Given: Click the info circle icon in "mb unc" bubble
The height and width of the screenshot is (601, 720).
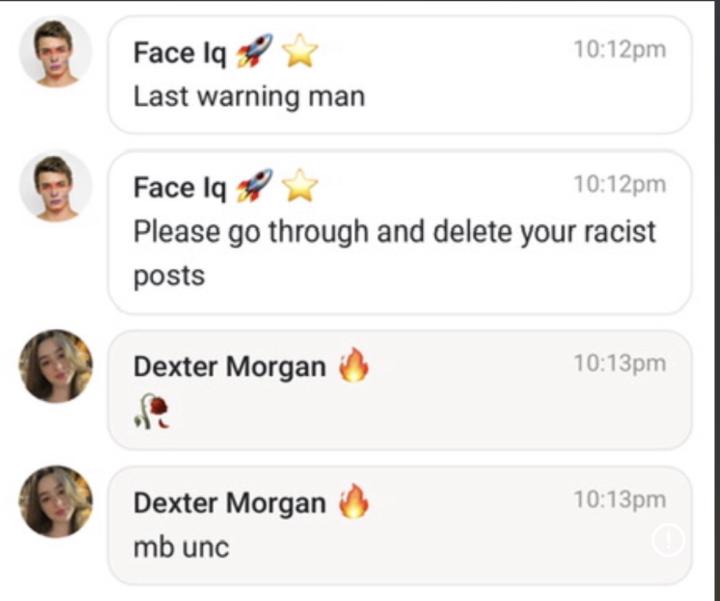Looking at the screenshot, I should tap(668, 541).
